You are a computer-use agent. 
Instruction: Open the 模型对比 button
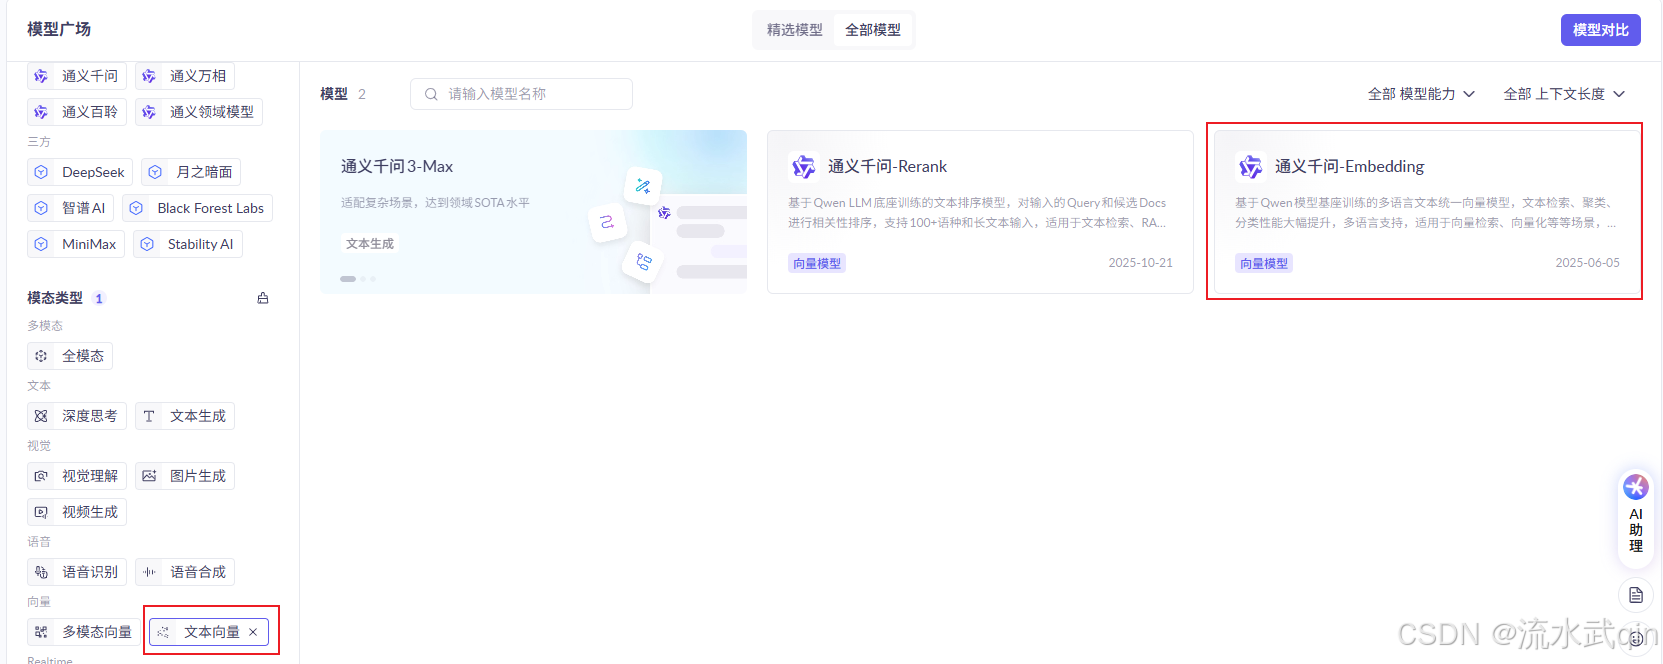pyautogui.click(x=1600, y=30)
